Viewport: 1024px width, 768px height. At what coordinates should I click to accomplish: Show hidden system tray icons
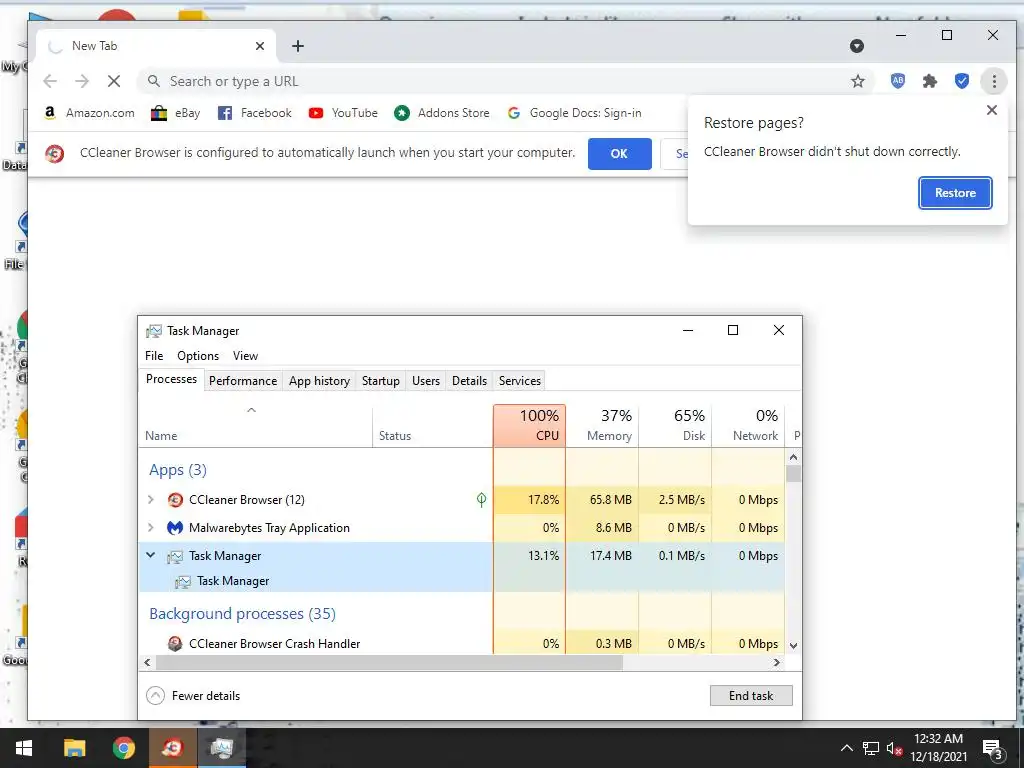point(846,748)
